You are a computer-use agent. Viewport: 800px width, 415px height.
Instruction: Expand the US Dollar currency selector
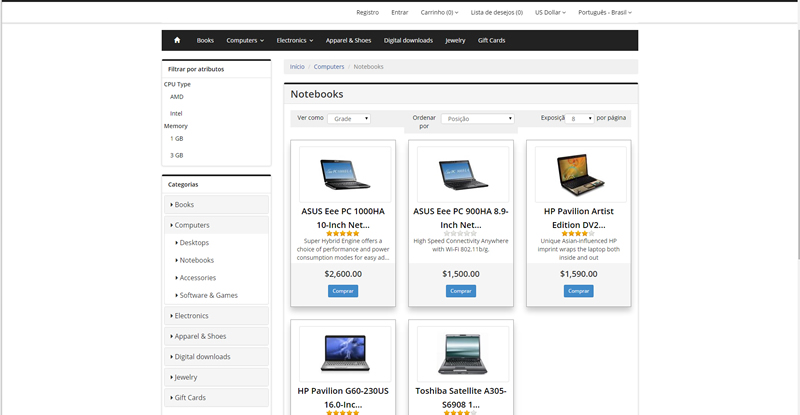click(550, 12)
